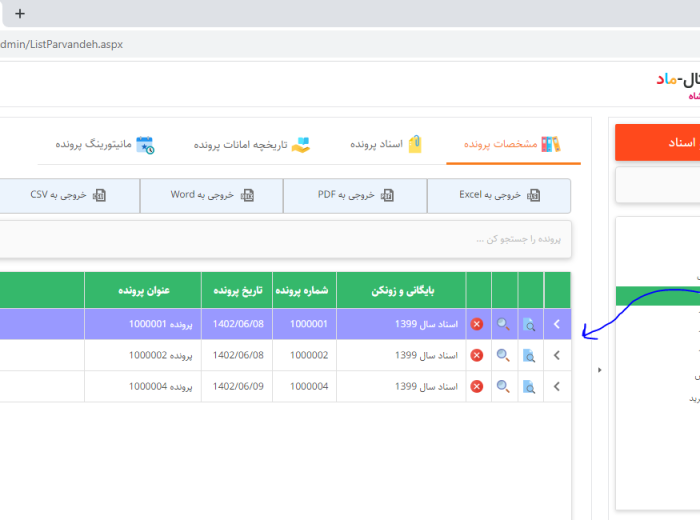Click document preview icon in row 1000001
Viewport: 700px width, 520px height.
(530, 324)
